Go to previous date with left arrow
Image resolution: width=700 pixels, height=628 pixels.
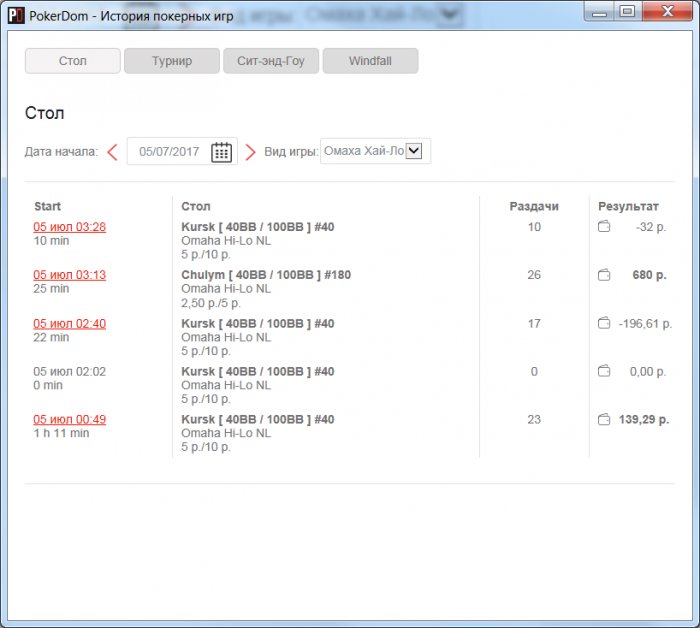pos(112,152)
